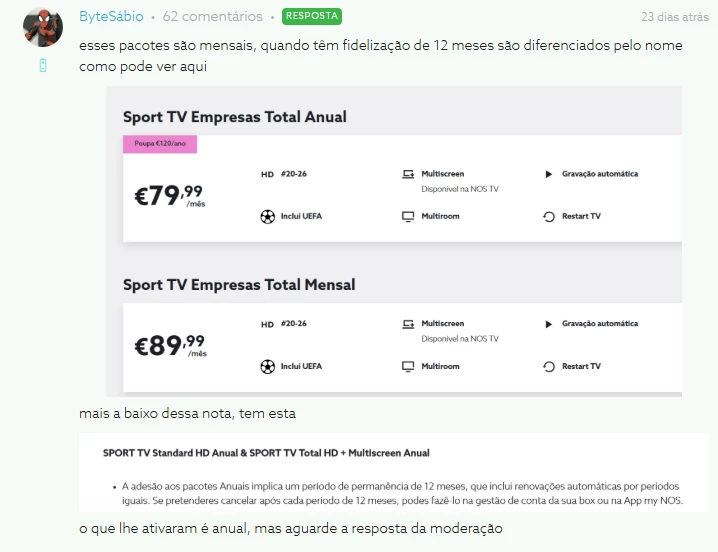
Task: Click the '23 dias atrás' timestamp
Action: (x=675, y=17)
